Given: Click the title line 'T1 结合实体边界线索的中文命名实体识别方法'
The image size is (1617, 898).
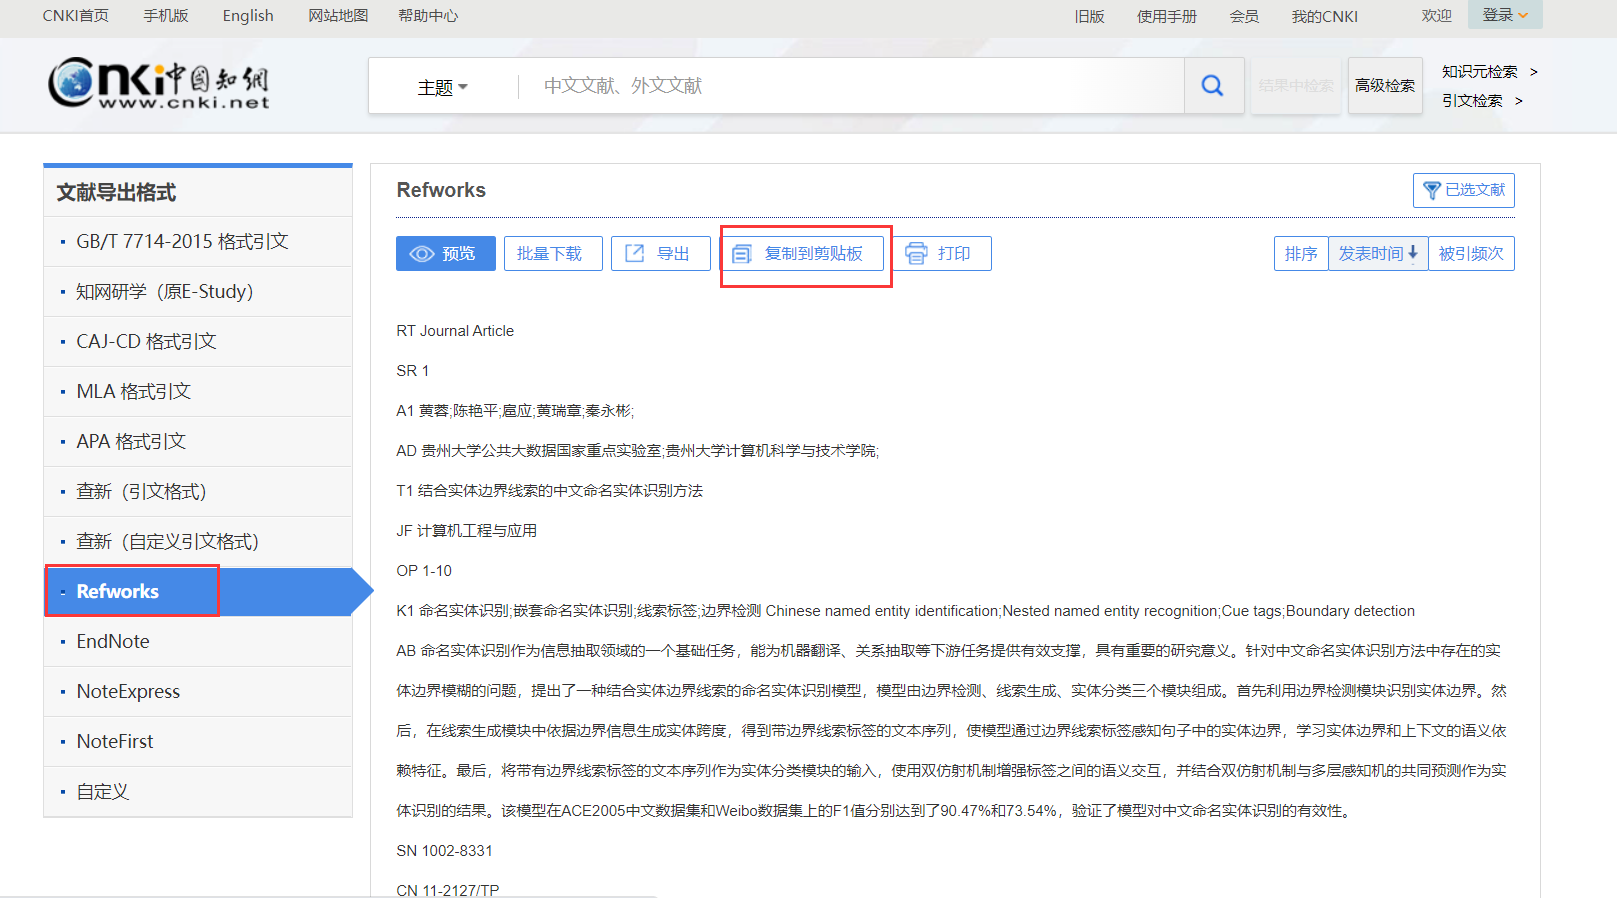Looking at the screenshot, I should 550,491.
